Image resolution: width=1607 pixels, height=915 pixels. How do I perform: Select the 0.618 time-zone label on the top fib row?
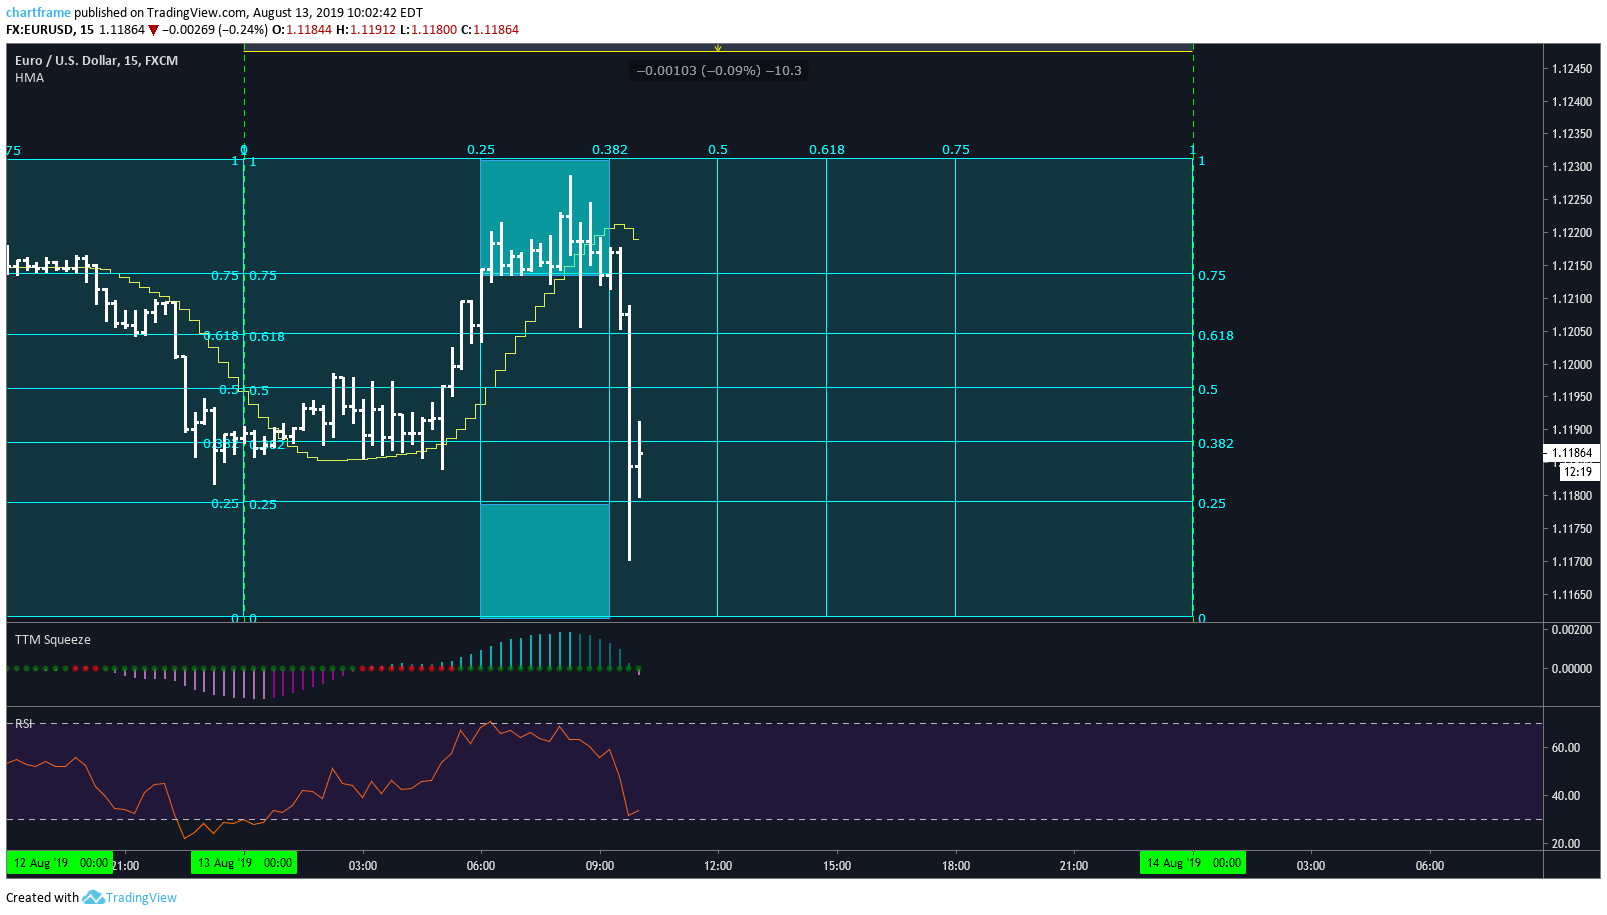tap(827, 150)
